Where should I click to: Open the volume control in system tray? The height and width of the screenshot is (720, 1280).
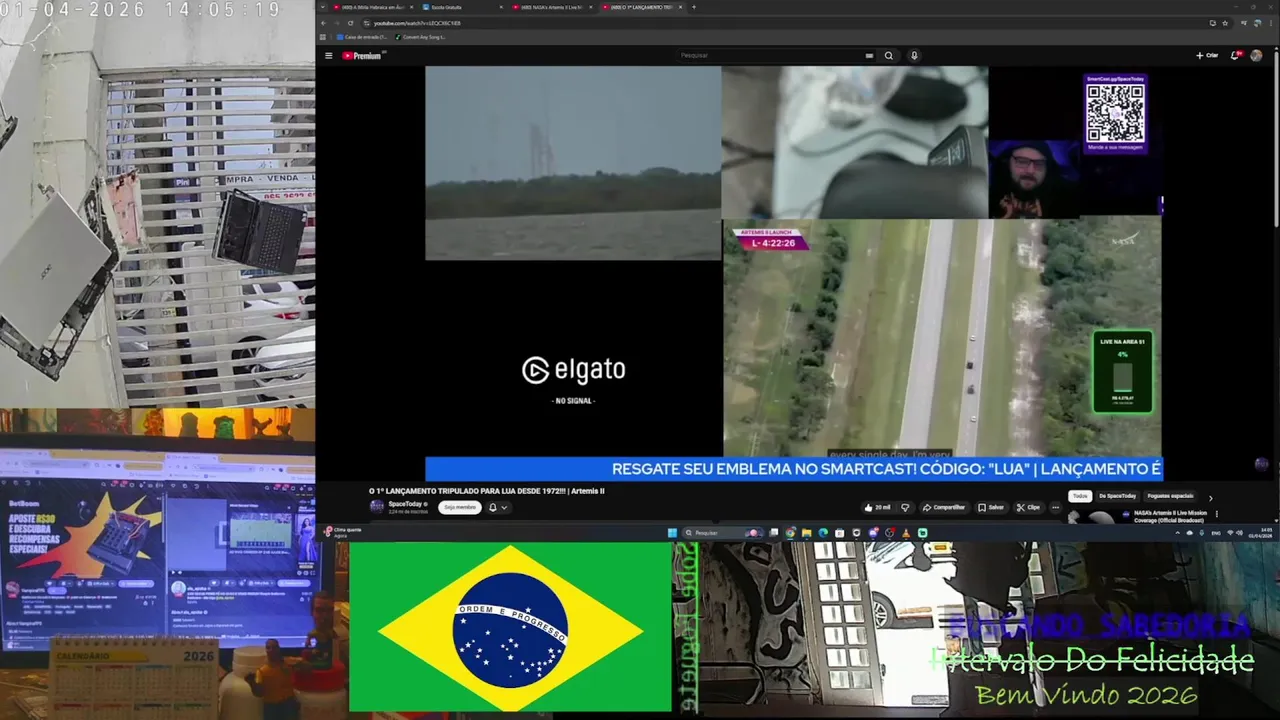pyautogui.click(x=1240, y=533)
